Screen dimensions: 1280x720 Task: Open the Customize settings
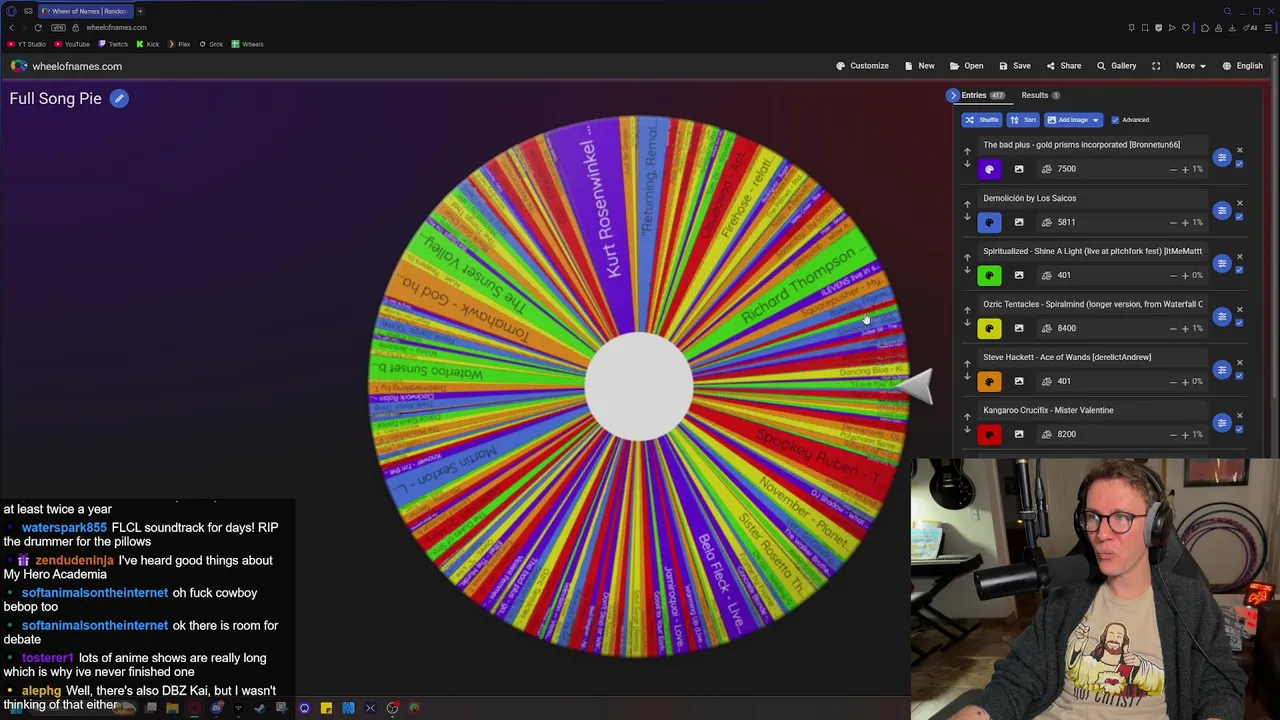coord(862,66)
